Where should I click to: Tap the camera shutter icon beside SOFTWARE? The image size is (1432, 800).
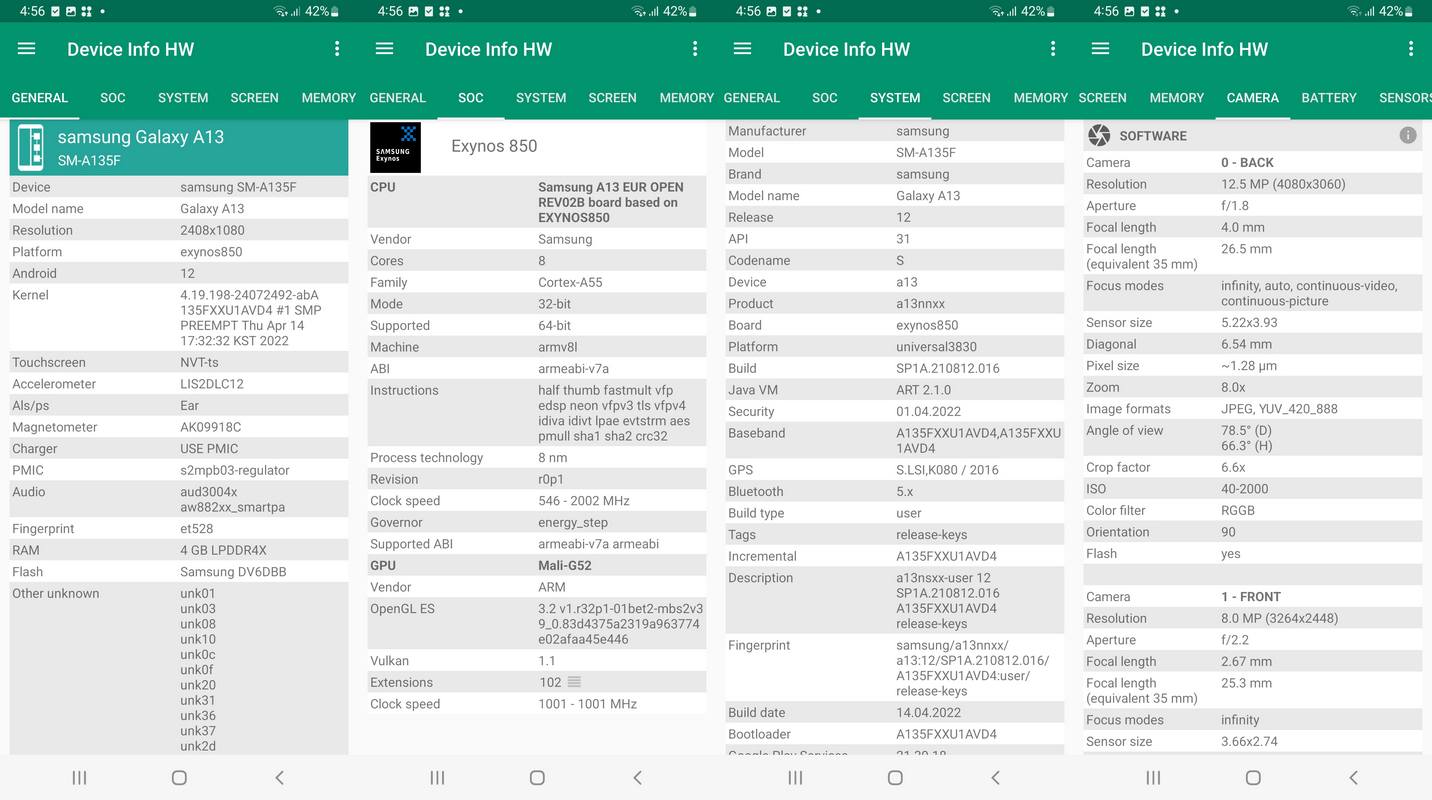pyautogui.click(x=1099, y=135)
